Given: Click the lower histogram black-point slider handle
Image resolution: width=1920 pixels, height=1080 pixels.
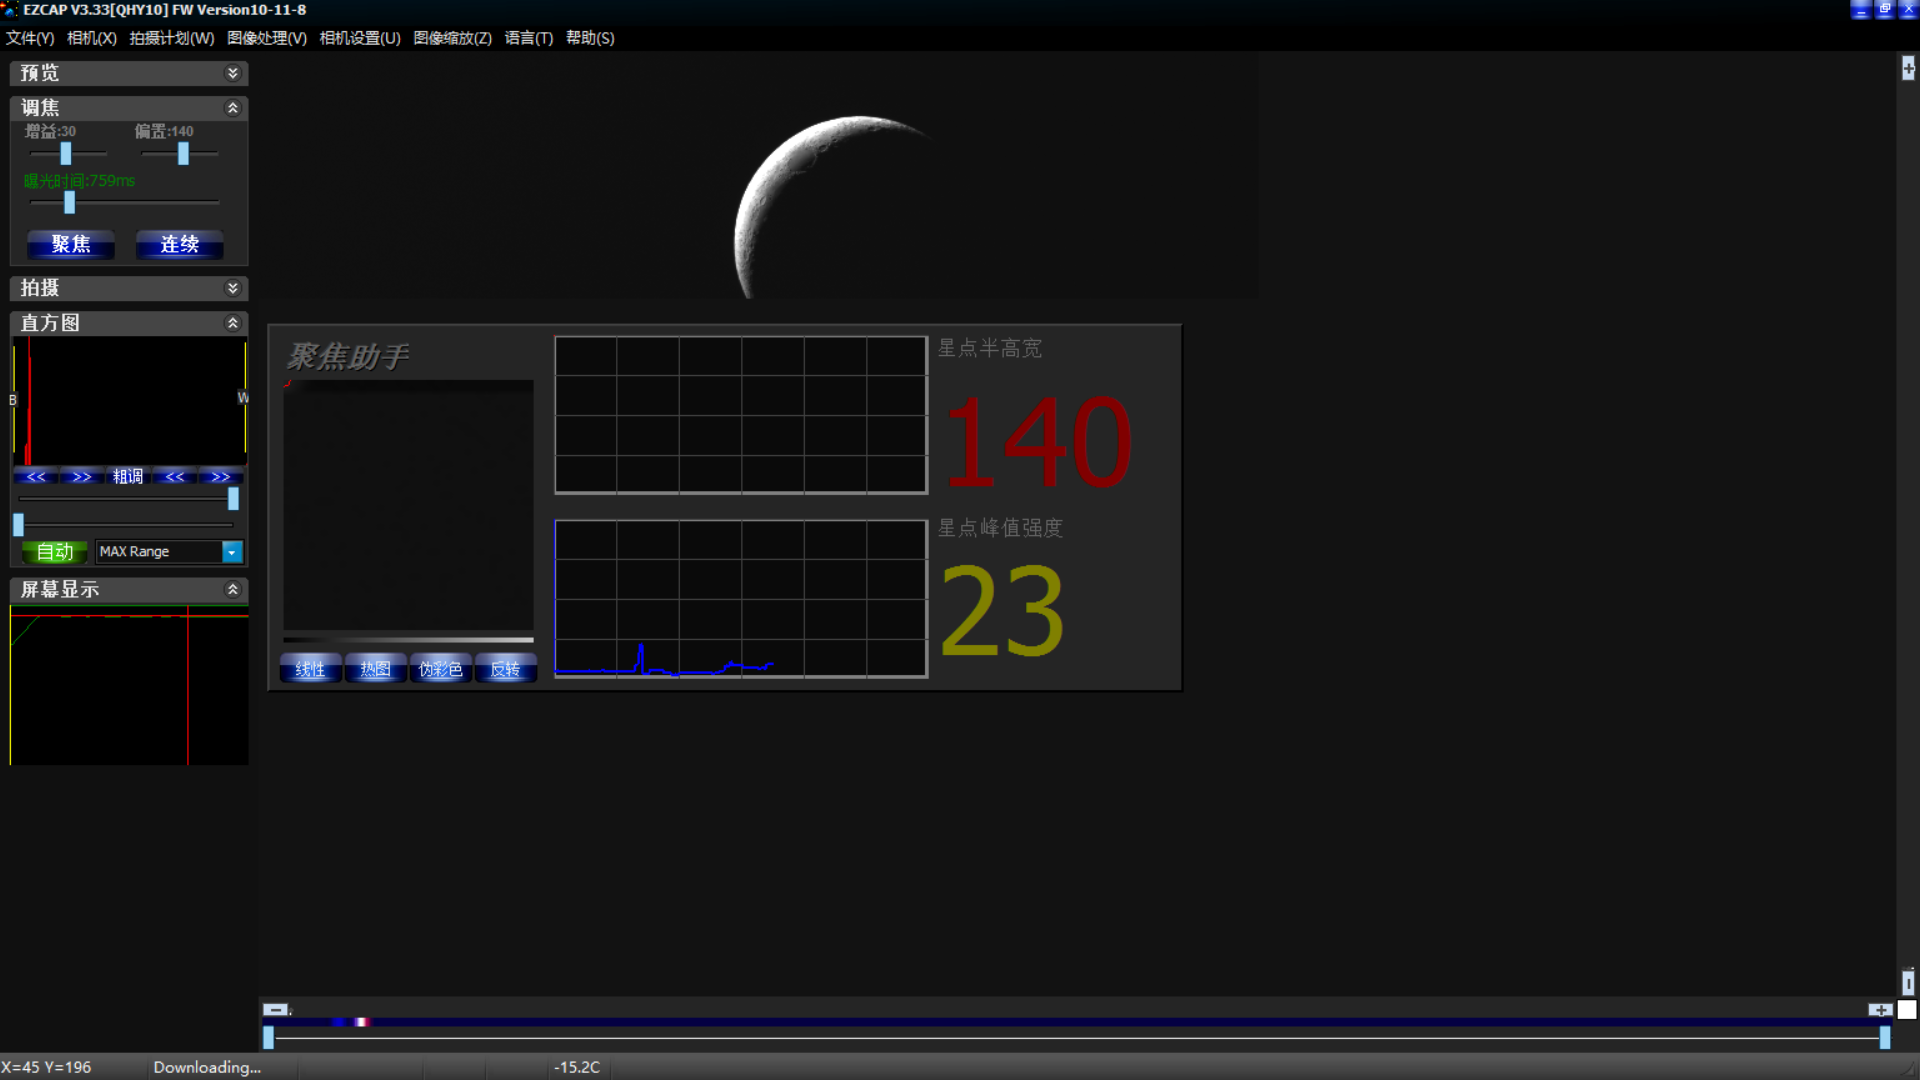Looking at the screenshot, I should 18,525.
